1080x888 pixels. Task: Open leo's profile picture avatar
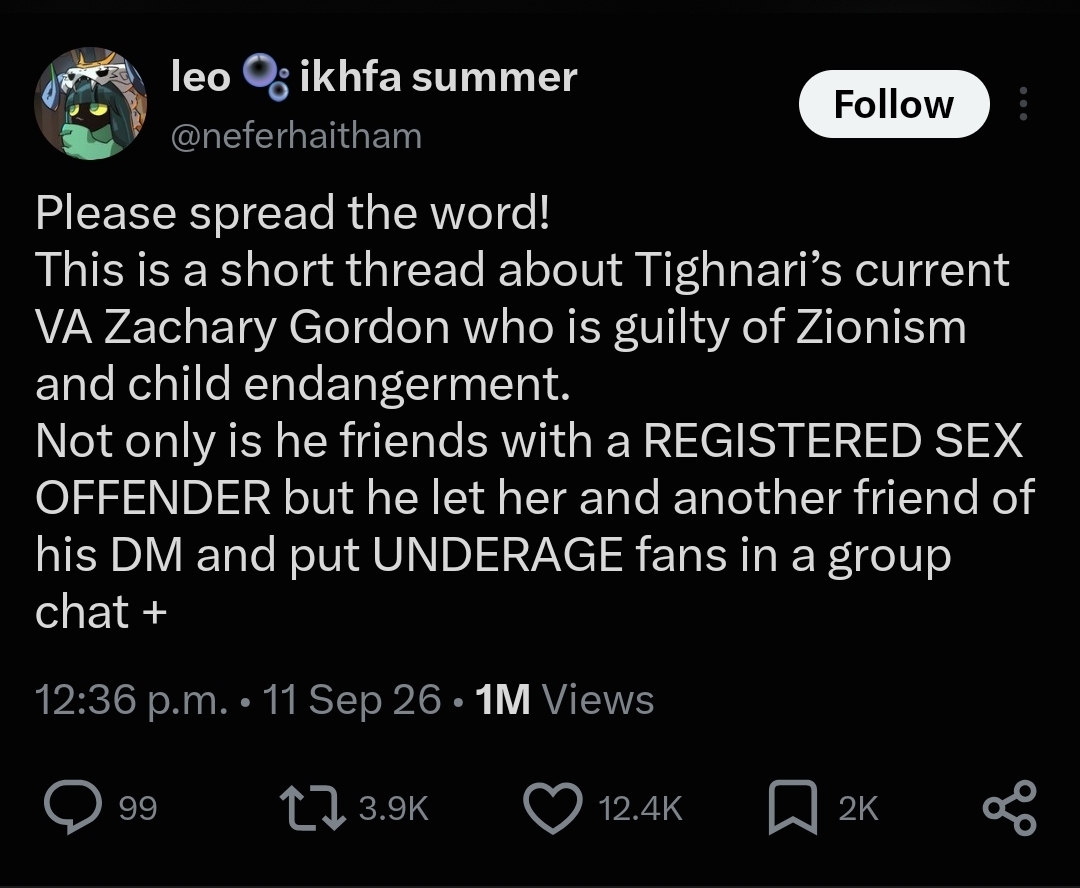(x=90, y=103)
